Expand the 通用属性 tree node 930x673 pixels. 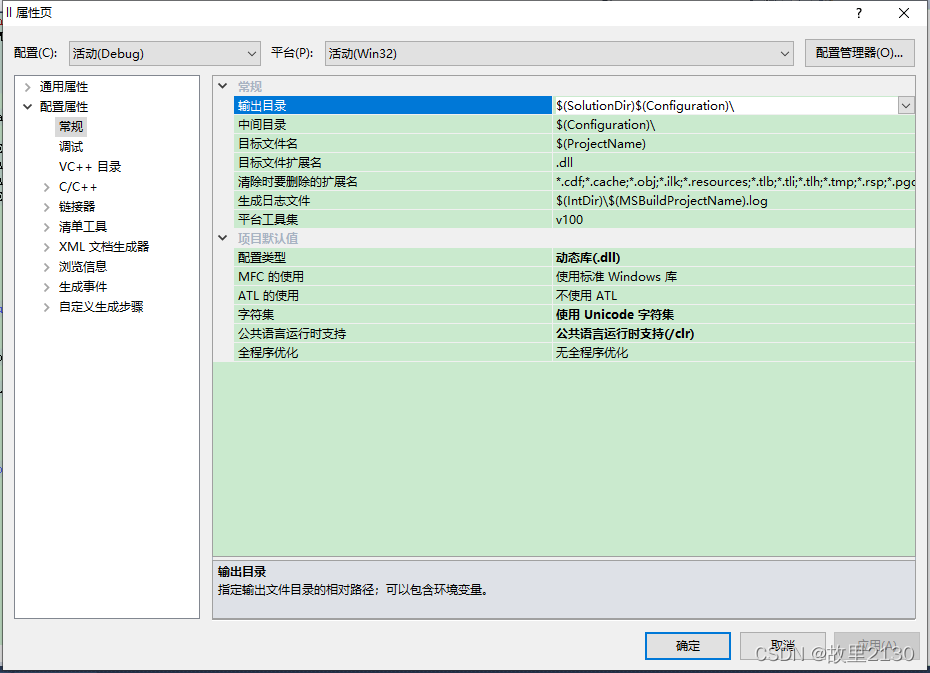pos(27,87)
